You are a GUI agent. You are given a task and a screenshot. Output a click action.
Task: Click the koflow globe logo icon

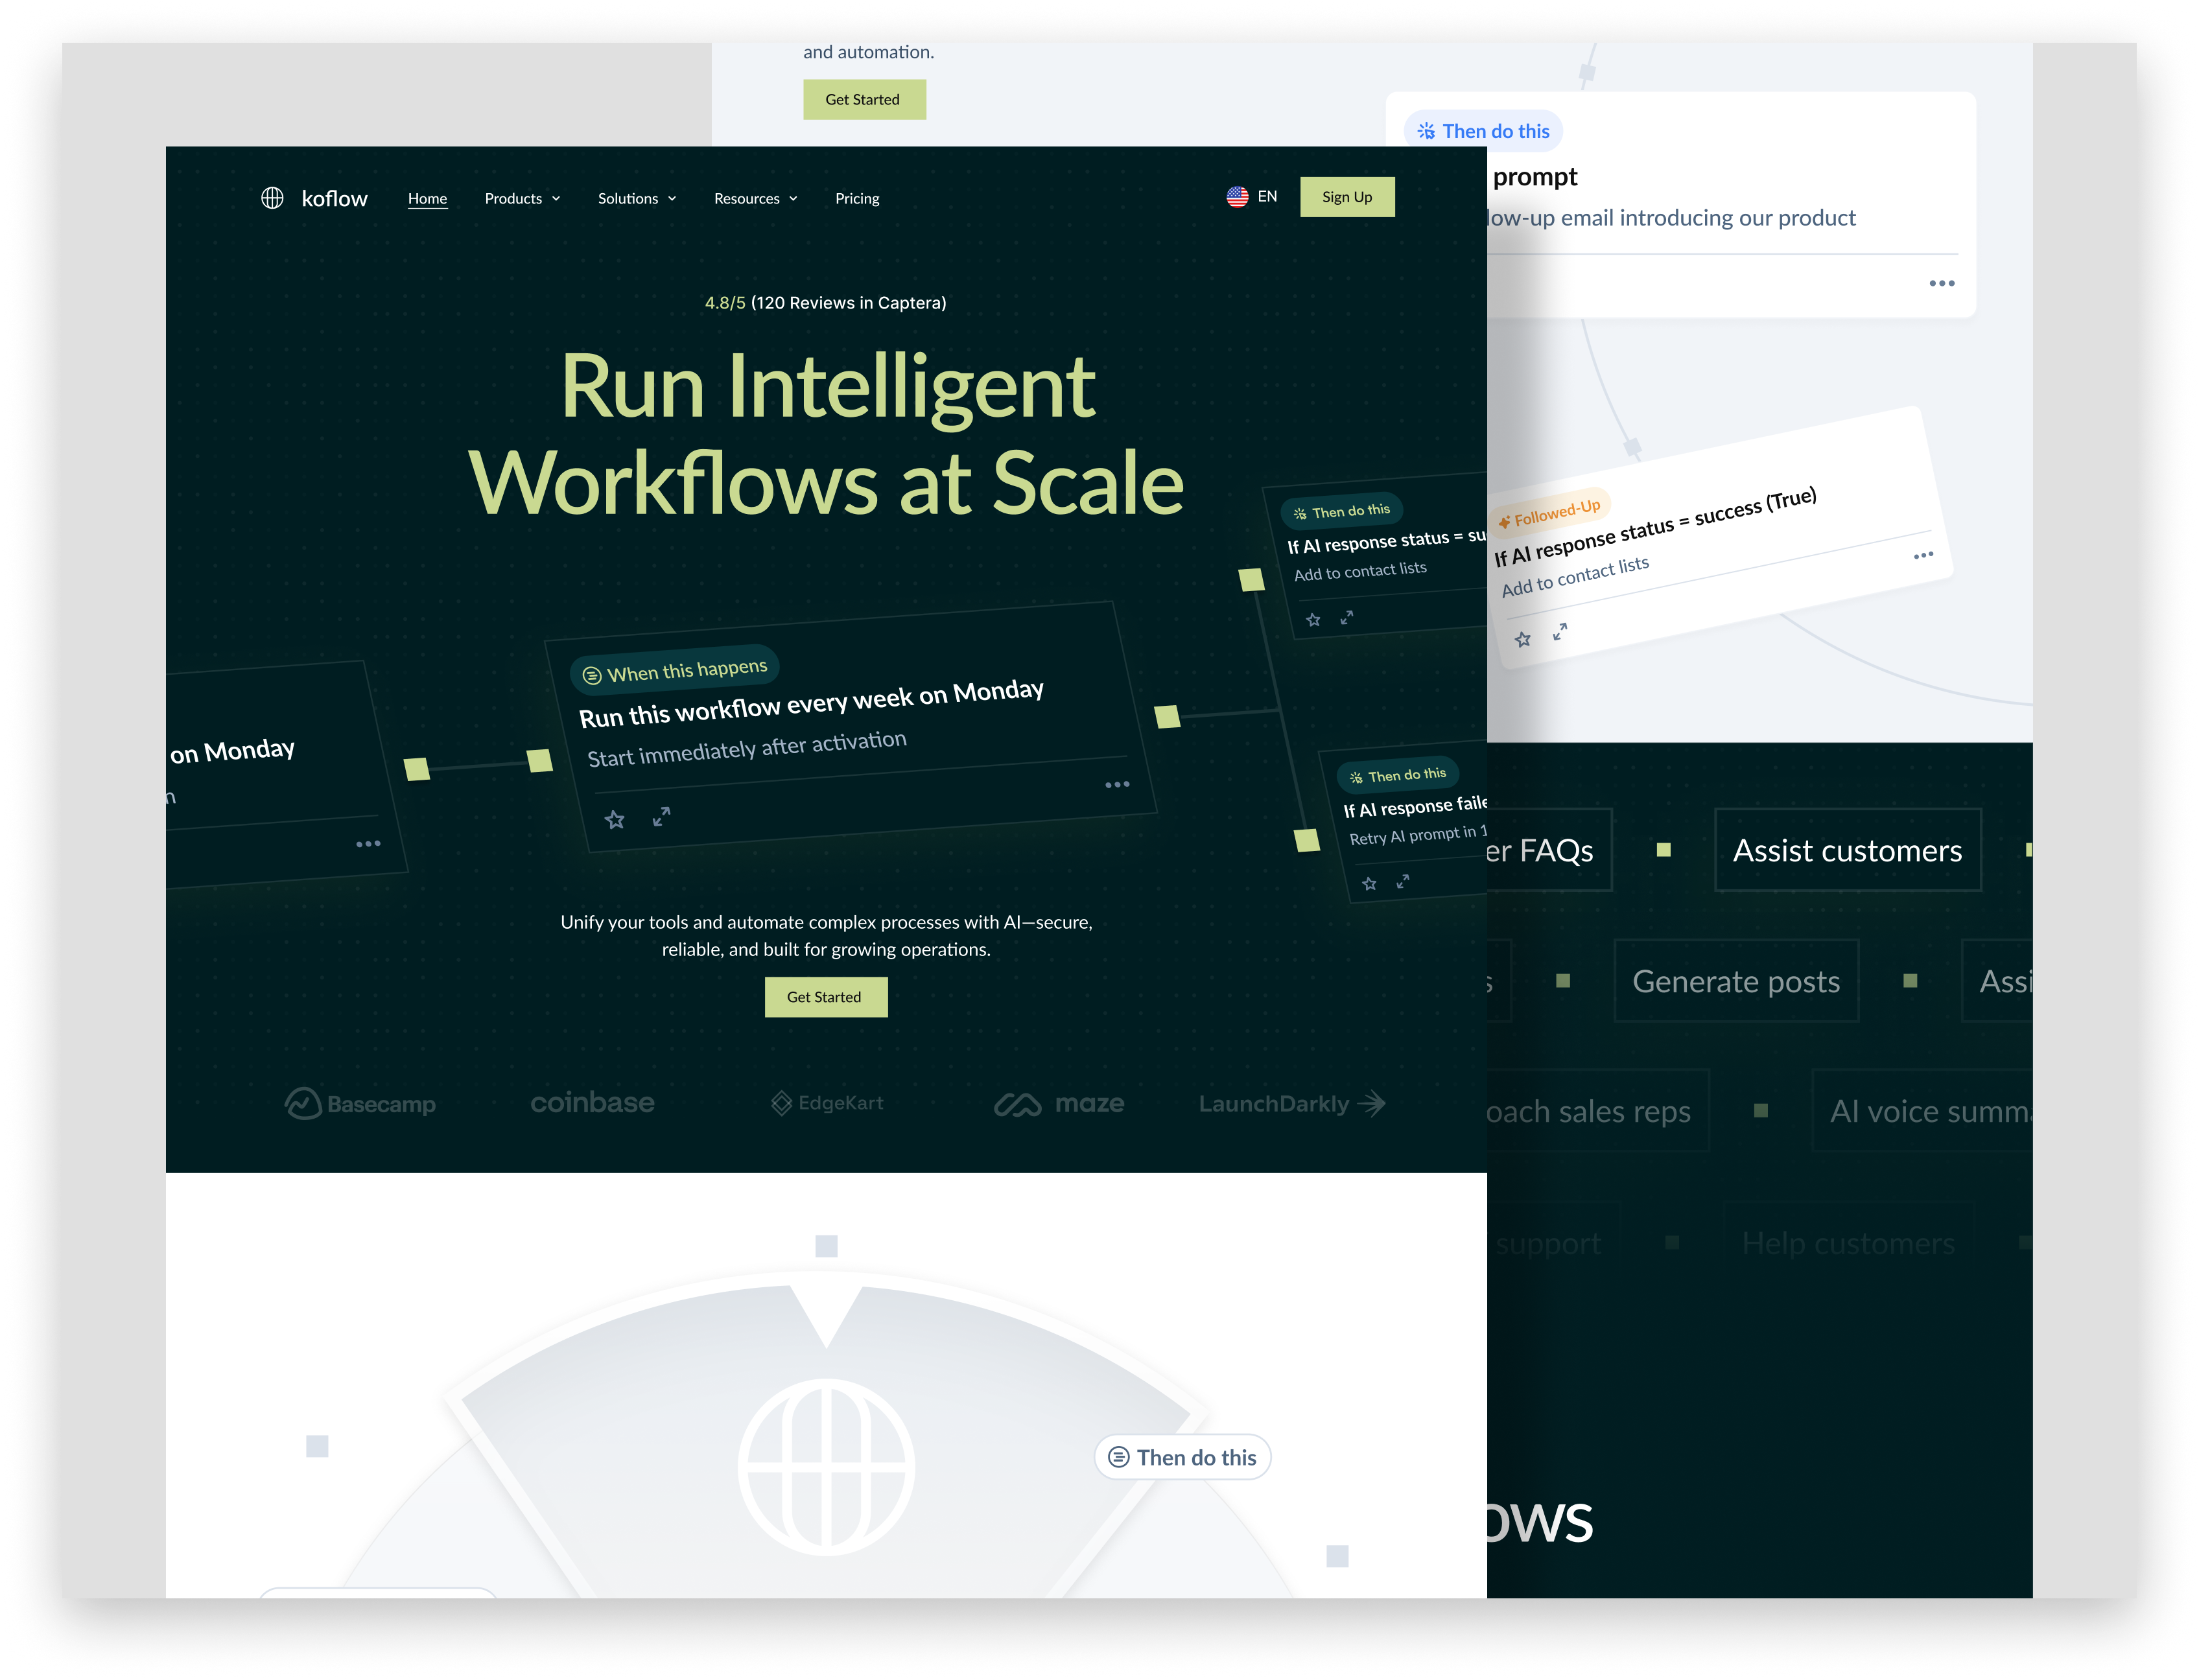(272, 198)
